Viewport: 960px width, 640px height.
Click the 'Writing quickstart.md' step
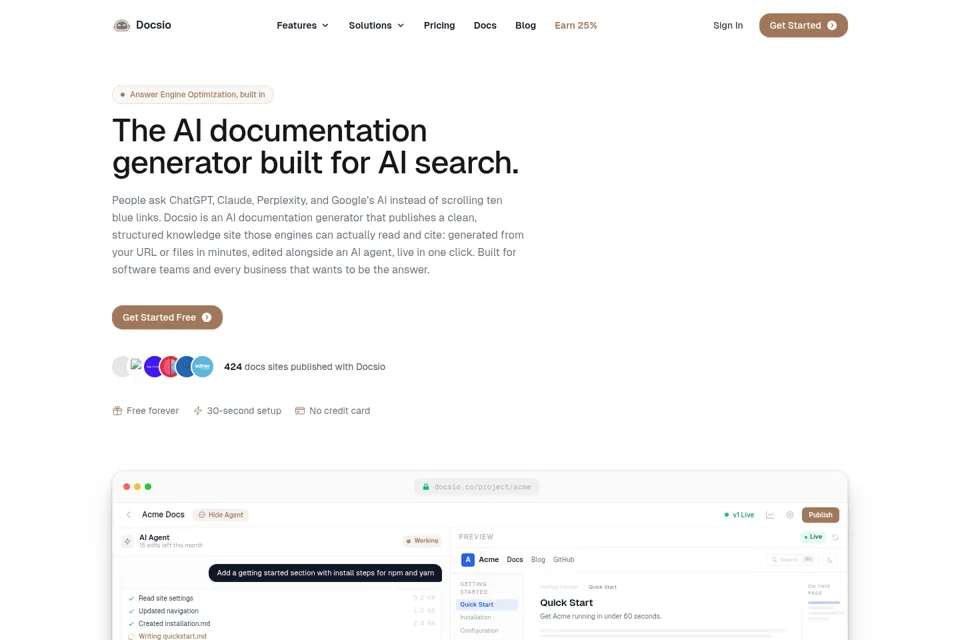(x=172, y=636)
